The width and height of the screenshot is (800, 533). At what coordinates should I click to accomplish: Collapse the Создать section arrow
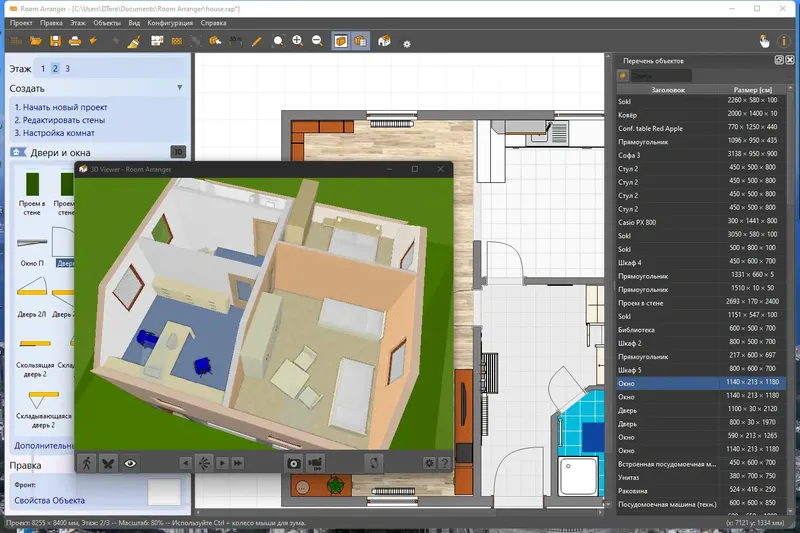180,88
